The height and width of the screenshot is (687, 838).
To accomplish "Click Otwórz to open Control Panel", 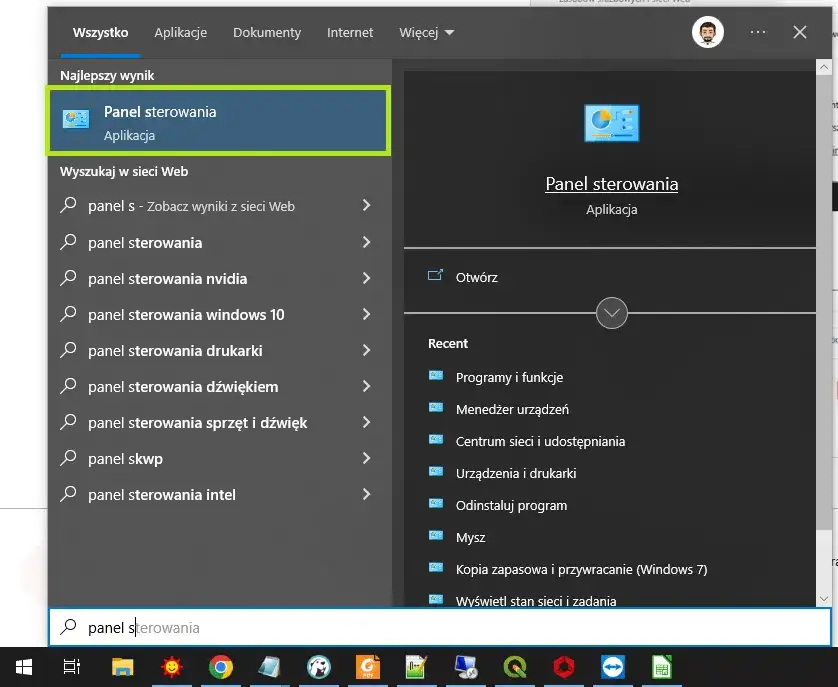I will pos(476,277).
